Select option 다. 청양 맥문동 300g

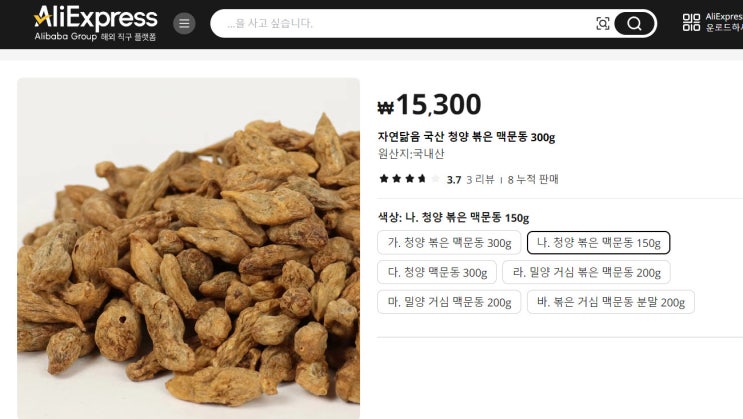click(x=437, y=272)
